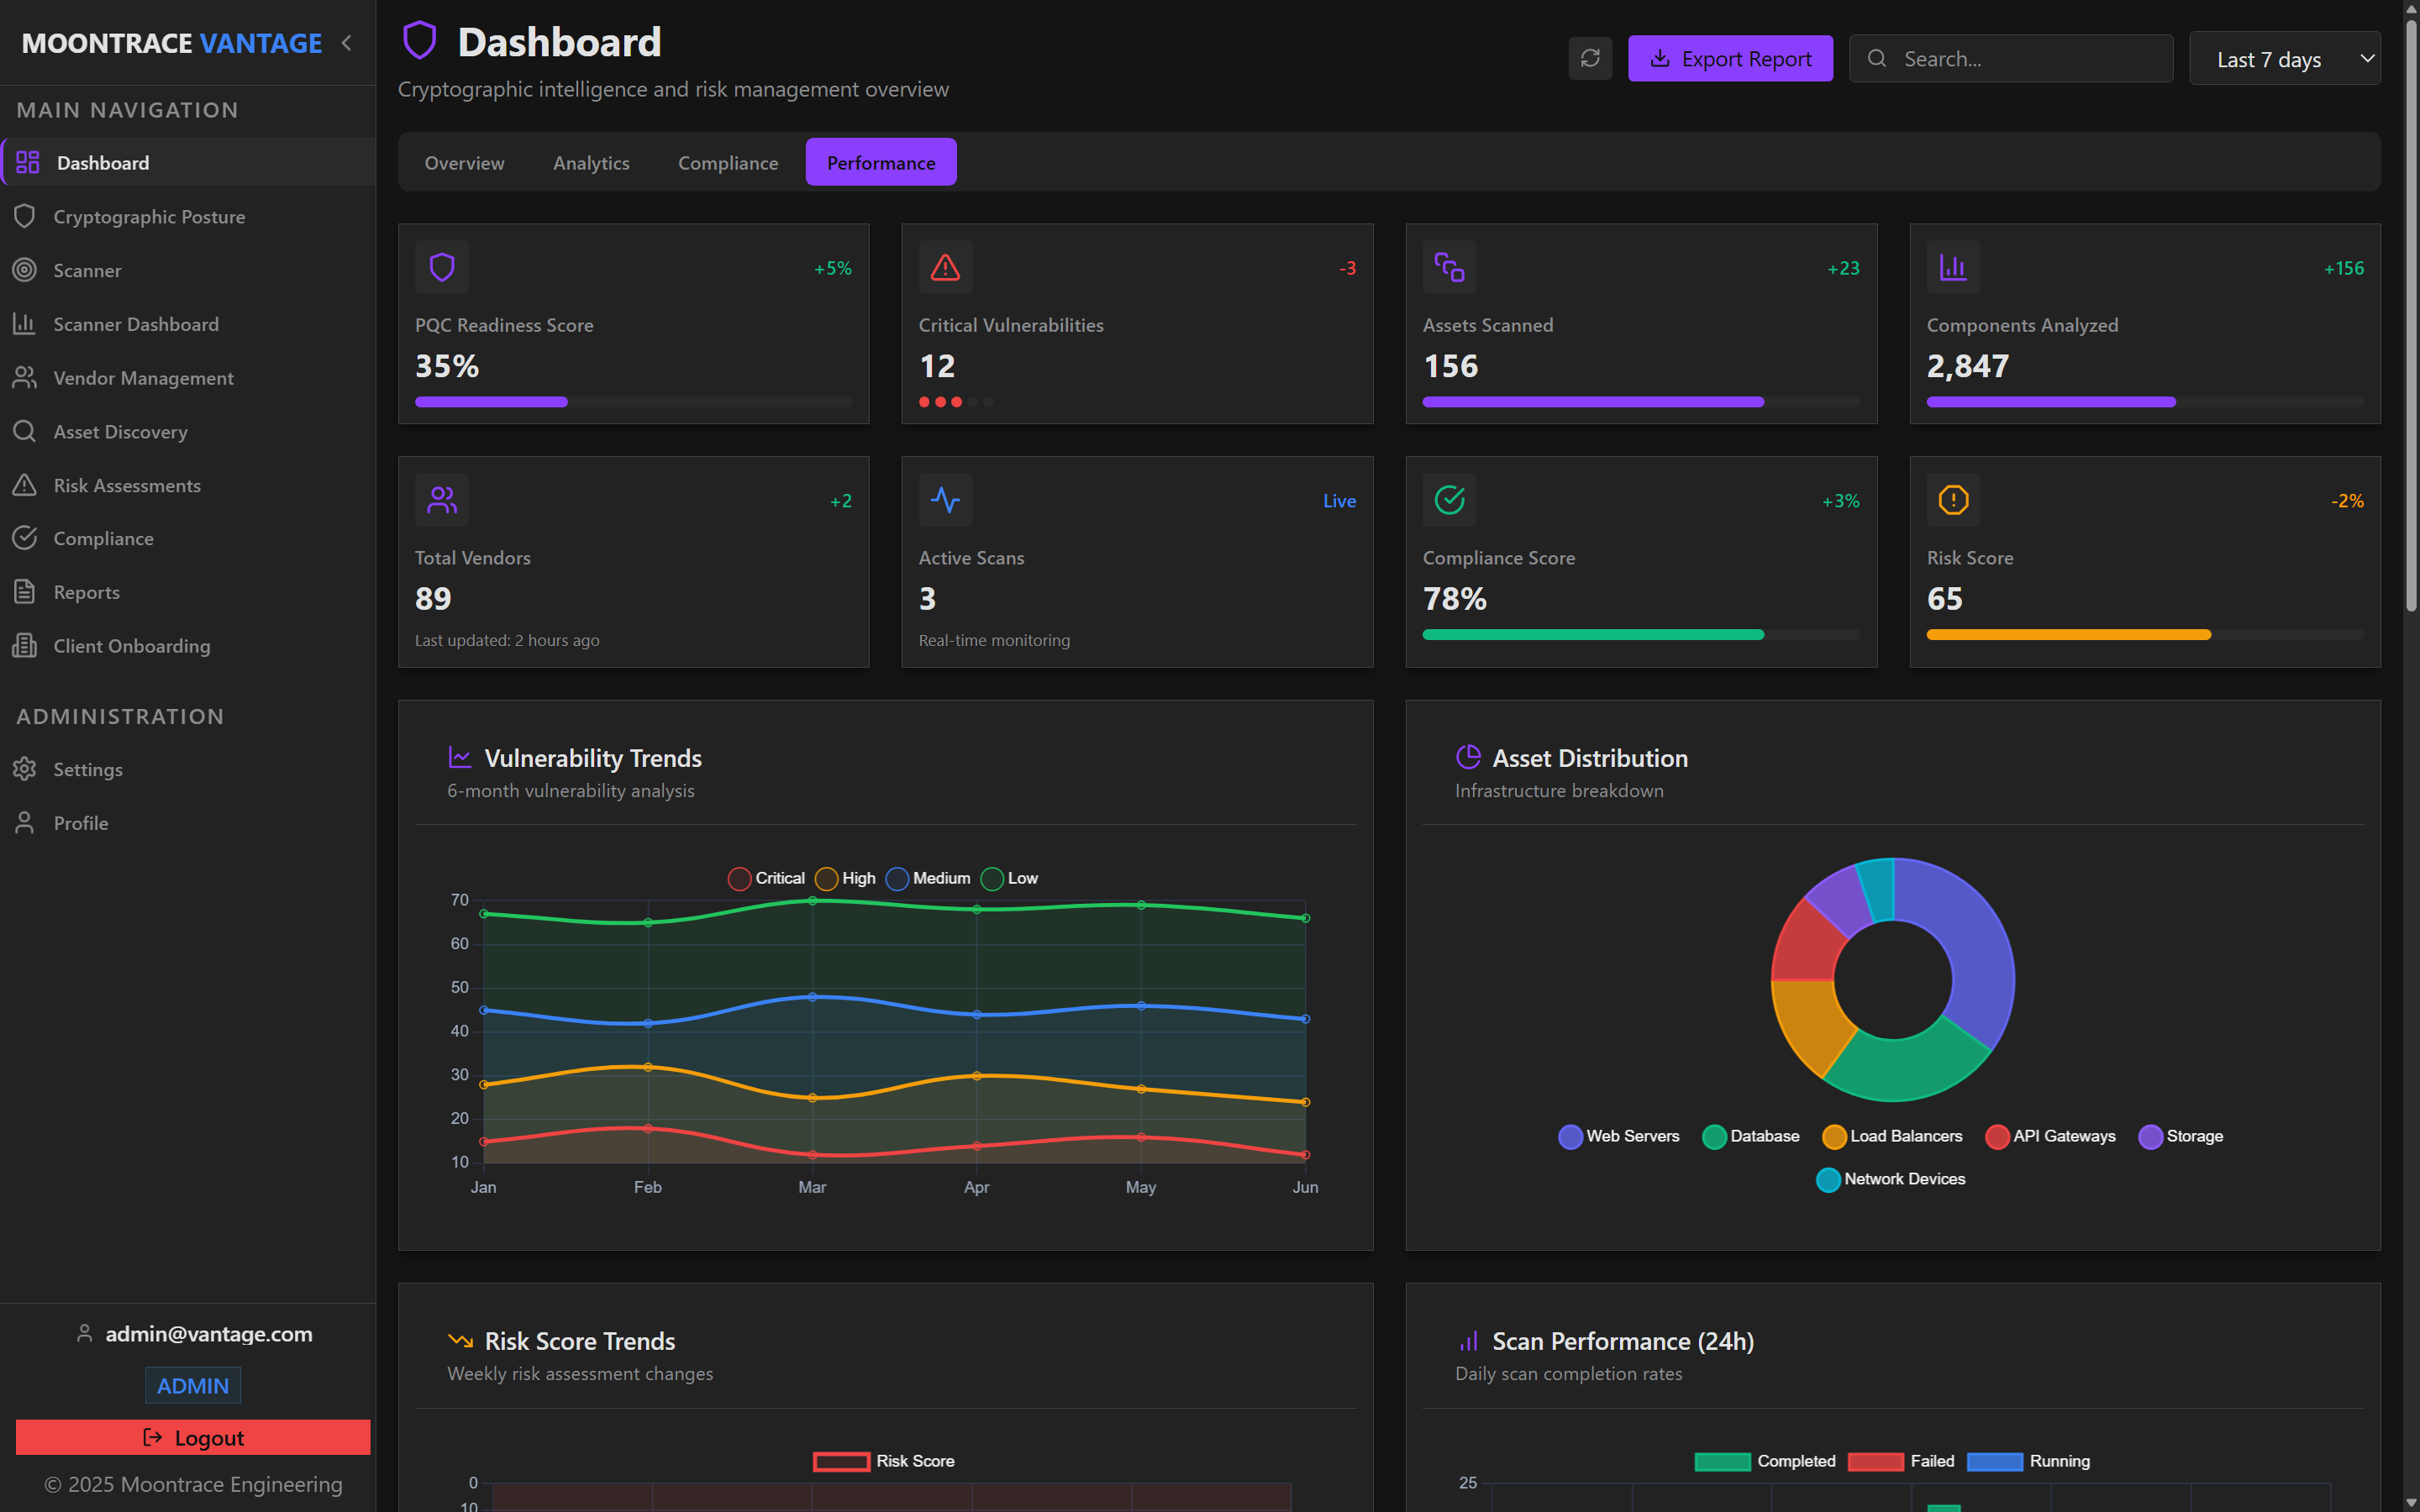Open Risk Assessments sidebar item
The image size is (2420, 1512).
[127, 485]
